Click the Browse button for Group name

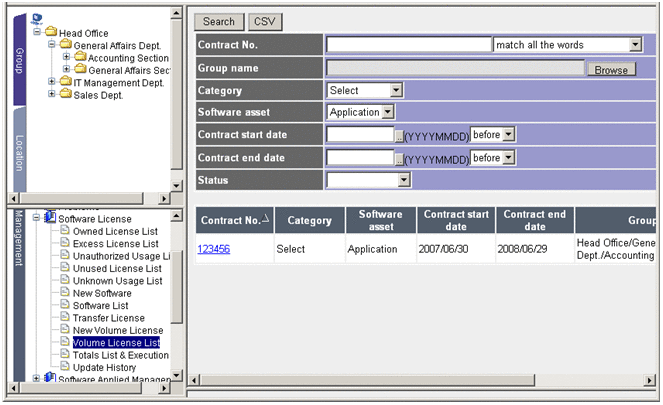click(610, 70)
